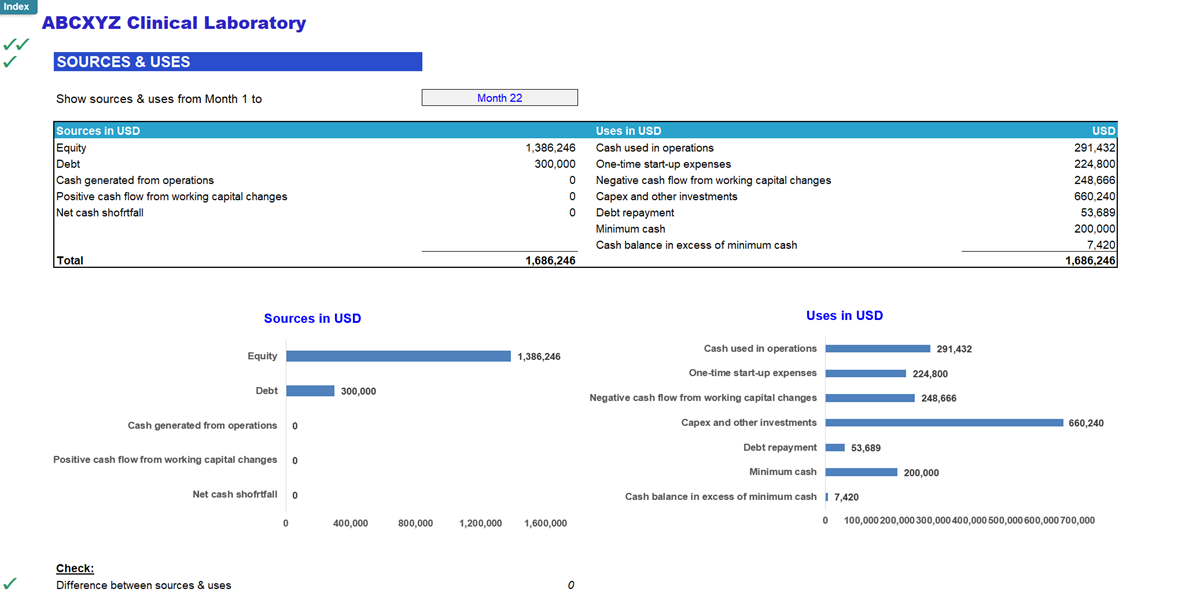Click the 'Debt repayment' chart bar

[835, 448]
